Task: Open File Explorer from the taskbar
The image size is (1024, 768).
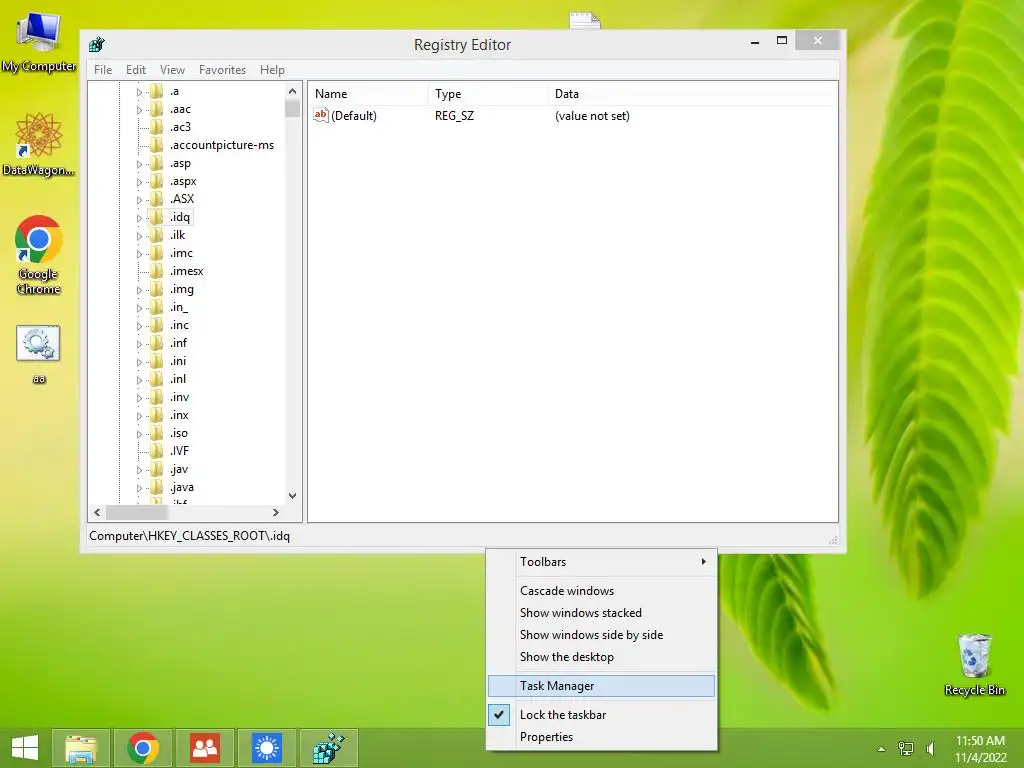Action: [81, 748]
